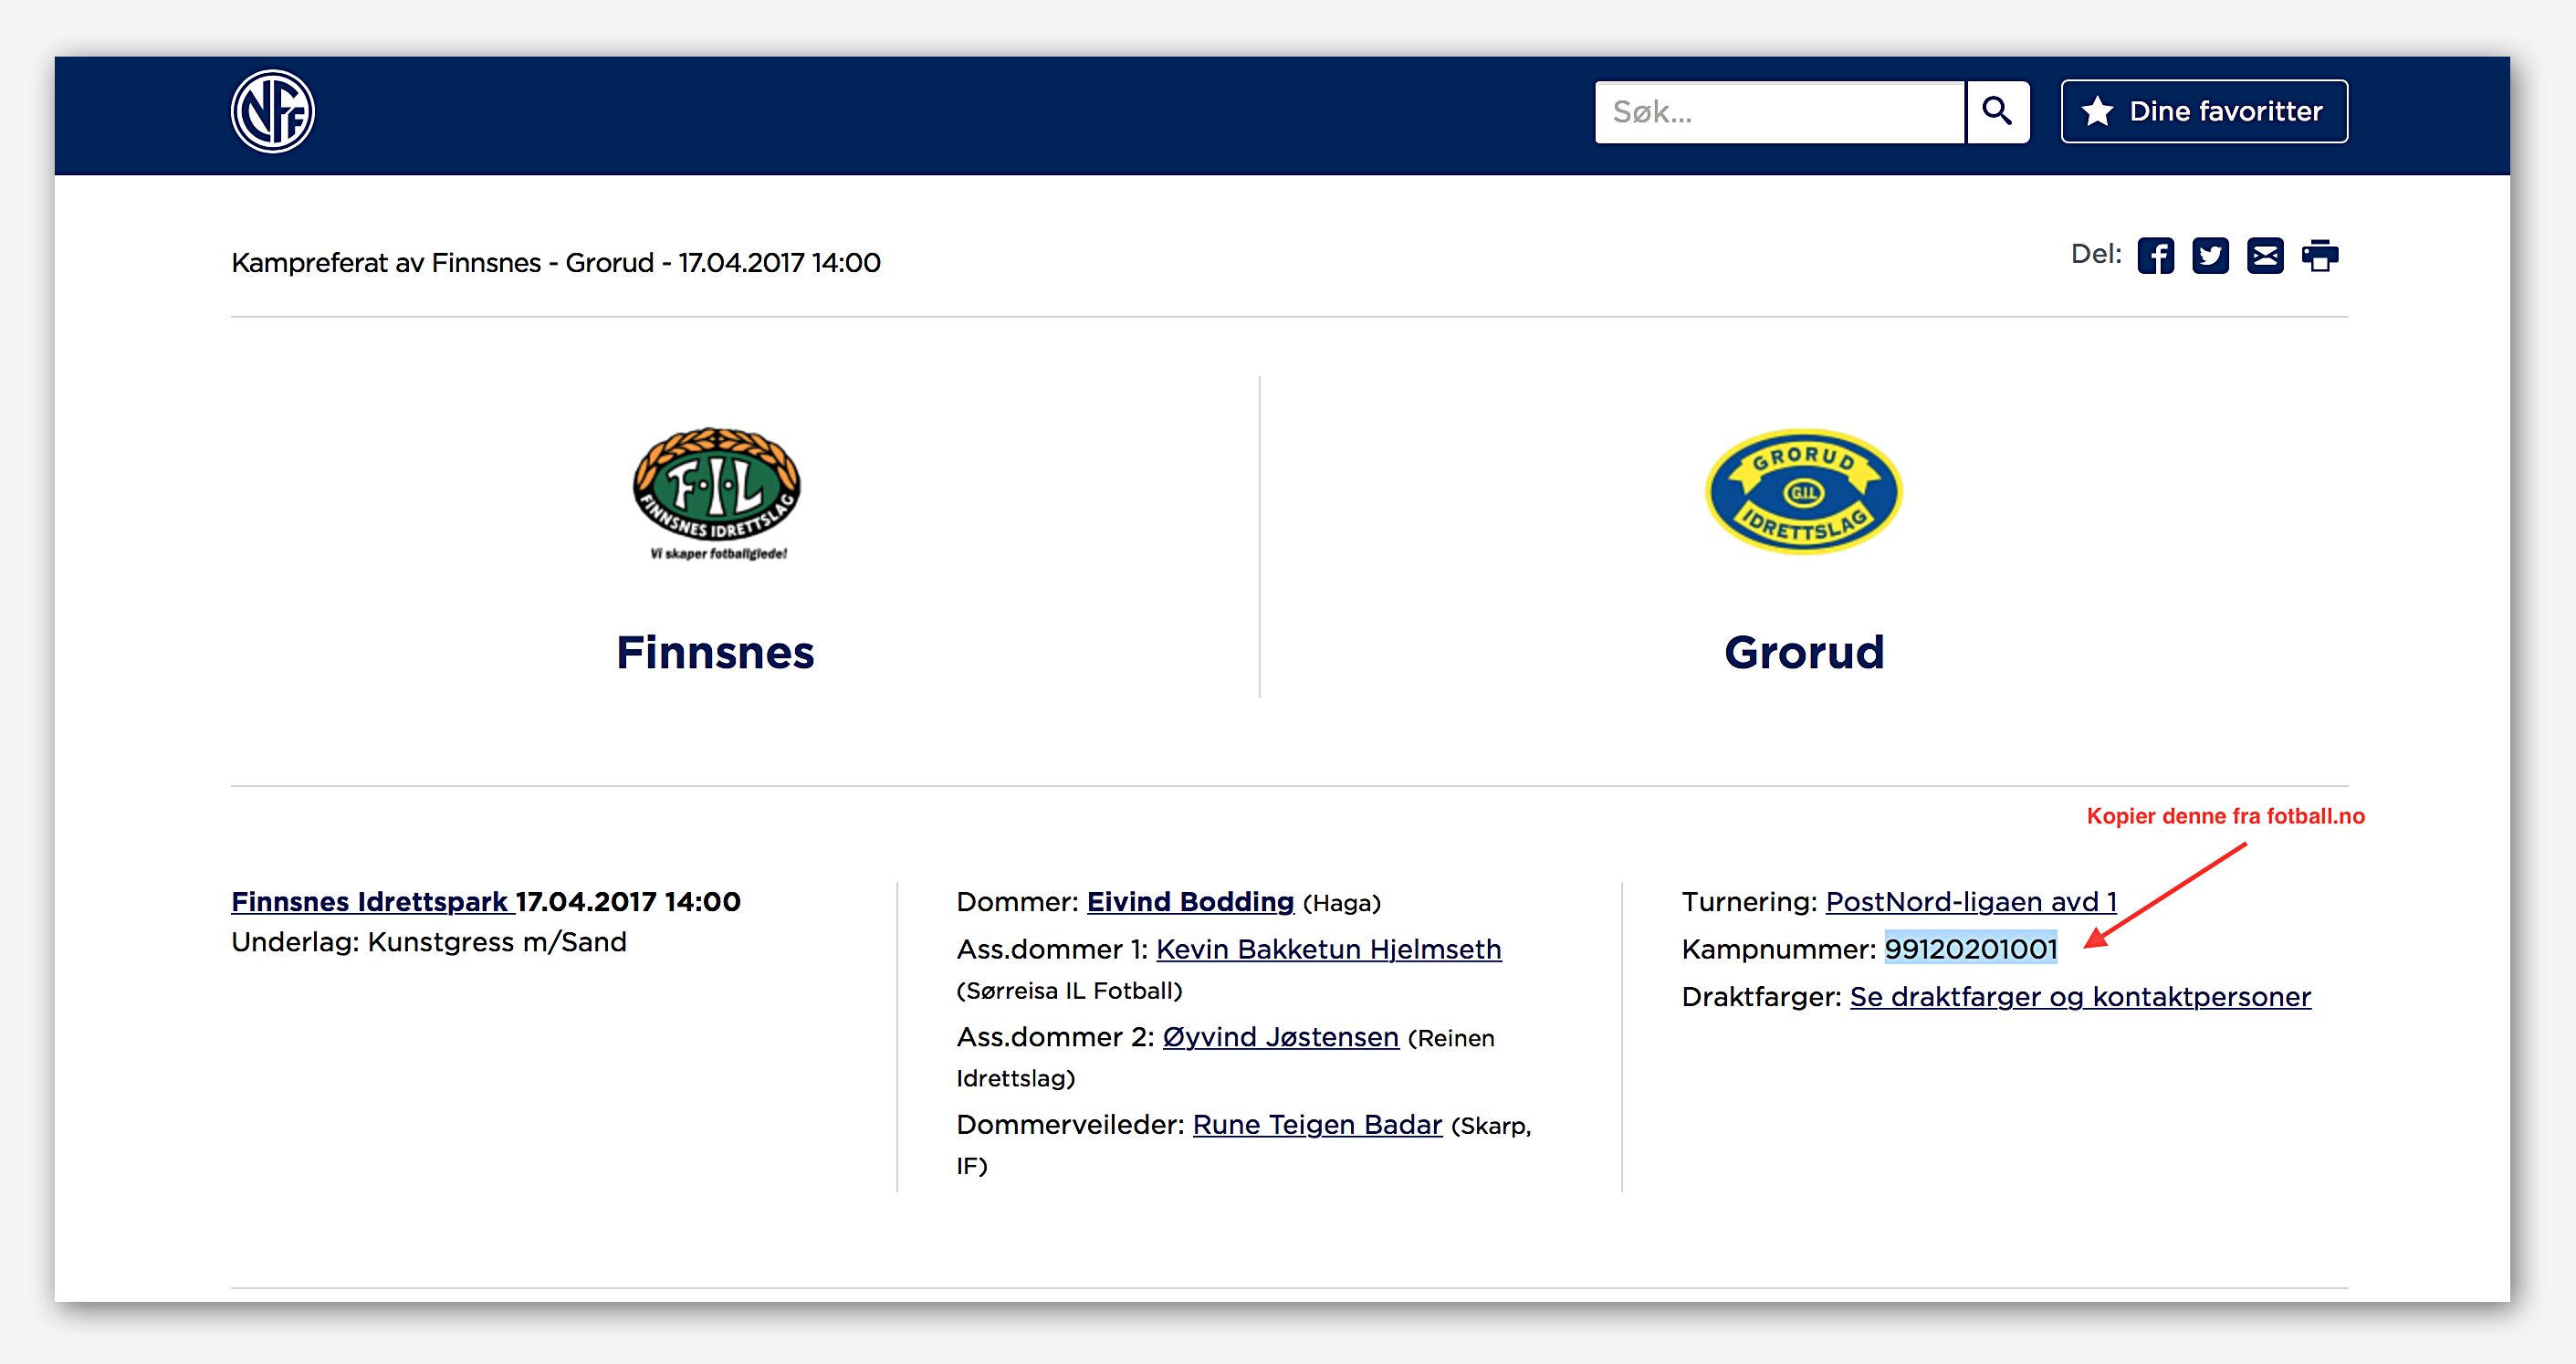Share the match report by email
The image size is (2576, 1364).
coord(2265,256)
